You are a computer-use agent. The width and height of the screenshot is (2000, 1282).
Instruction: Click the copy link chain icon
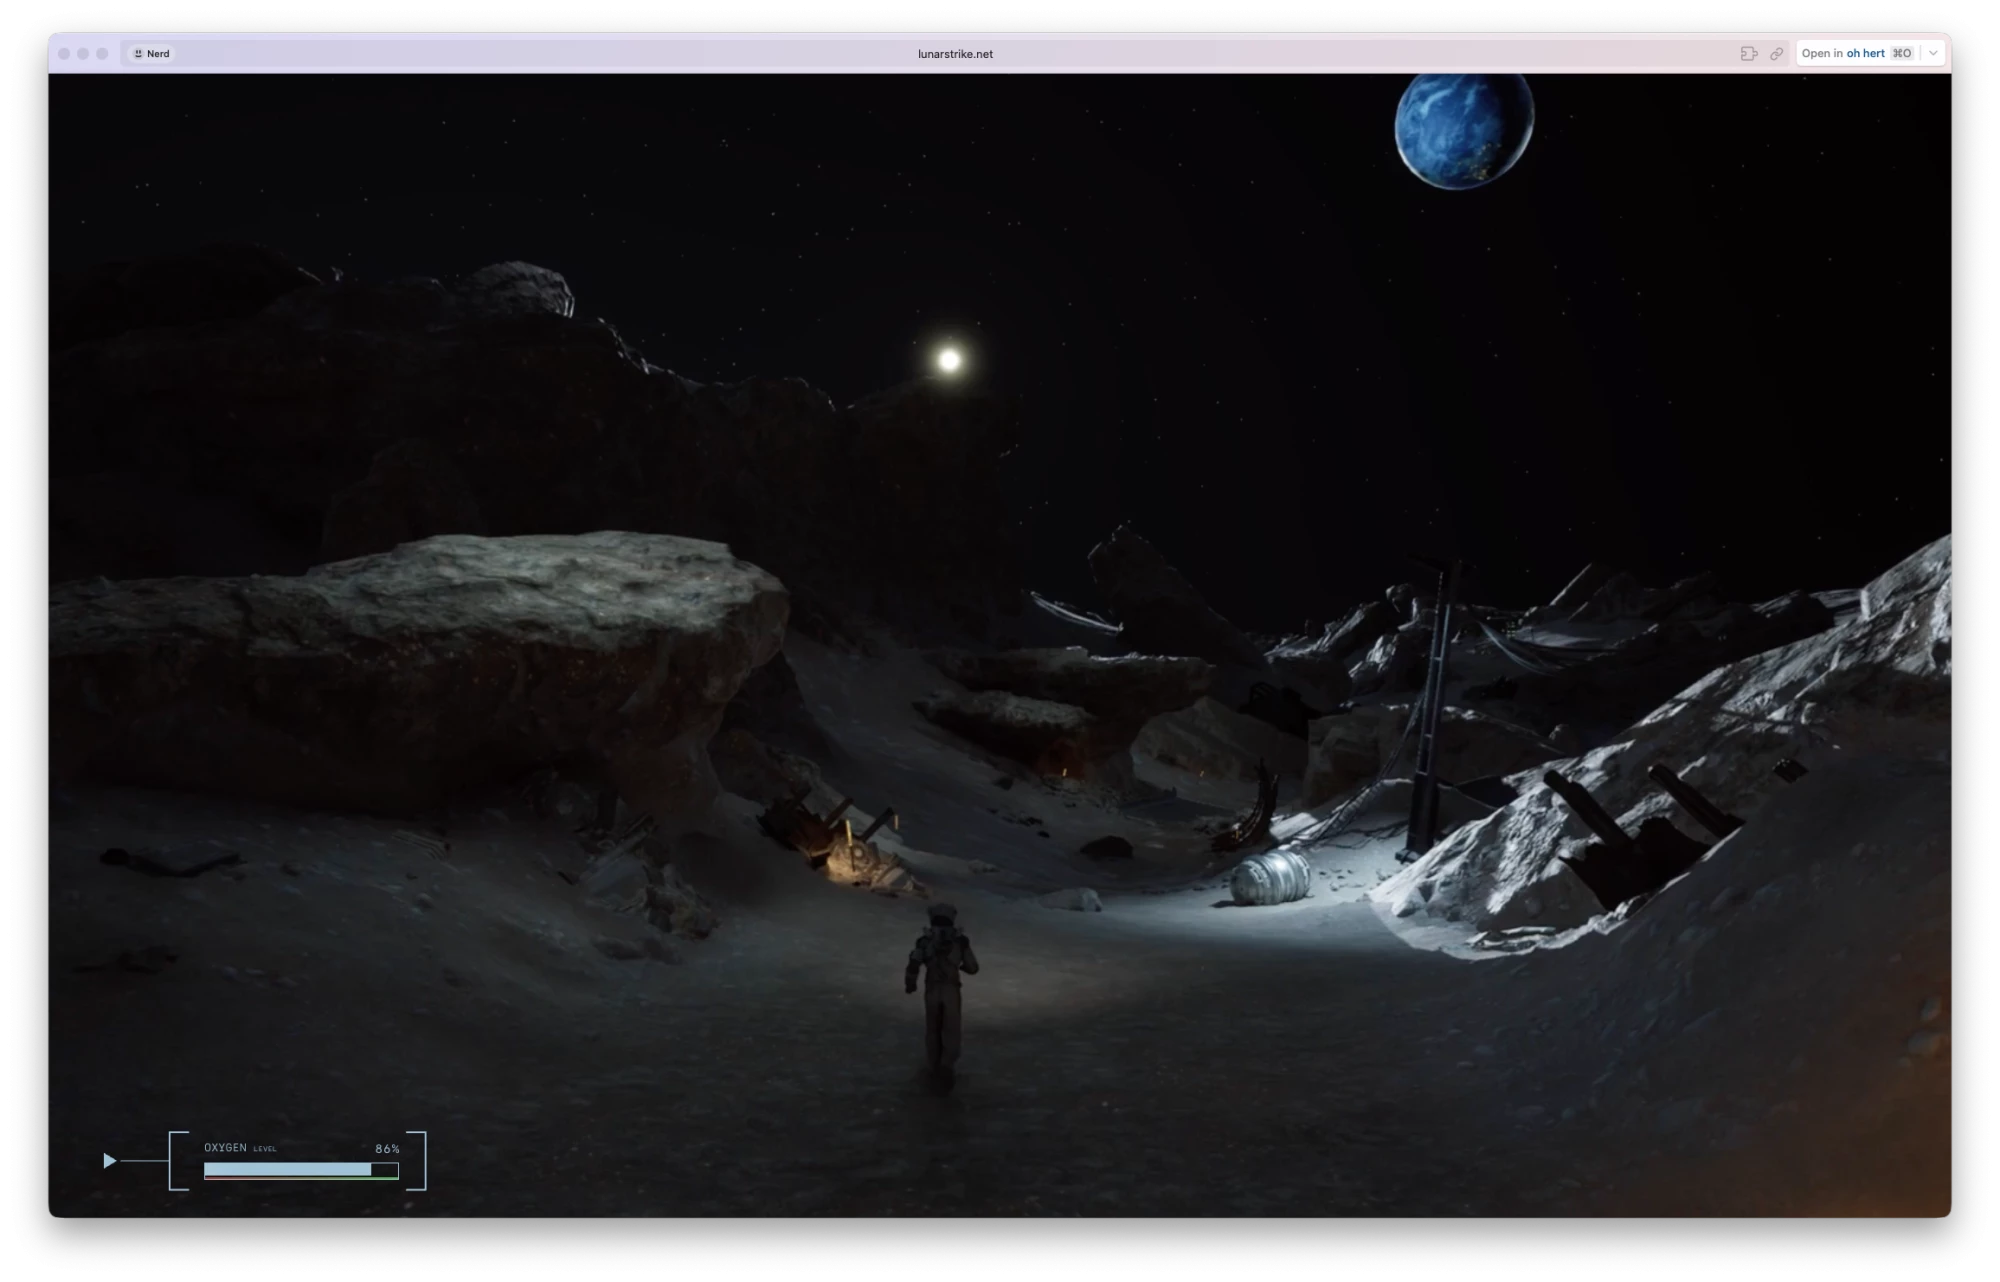pyautogui.click(x=1776, y=54)
